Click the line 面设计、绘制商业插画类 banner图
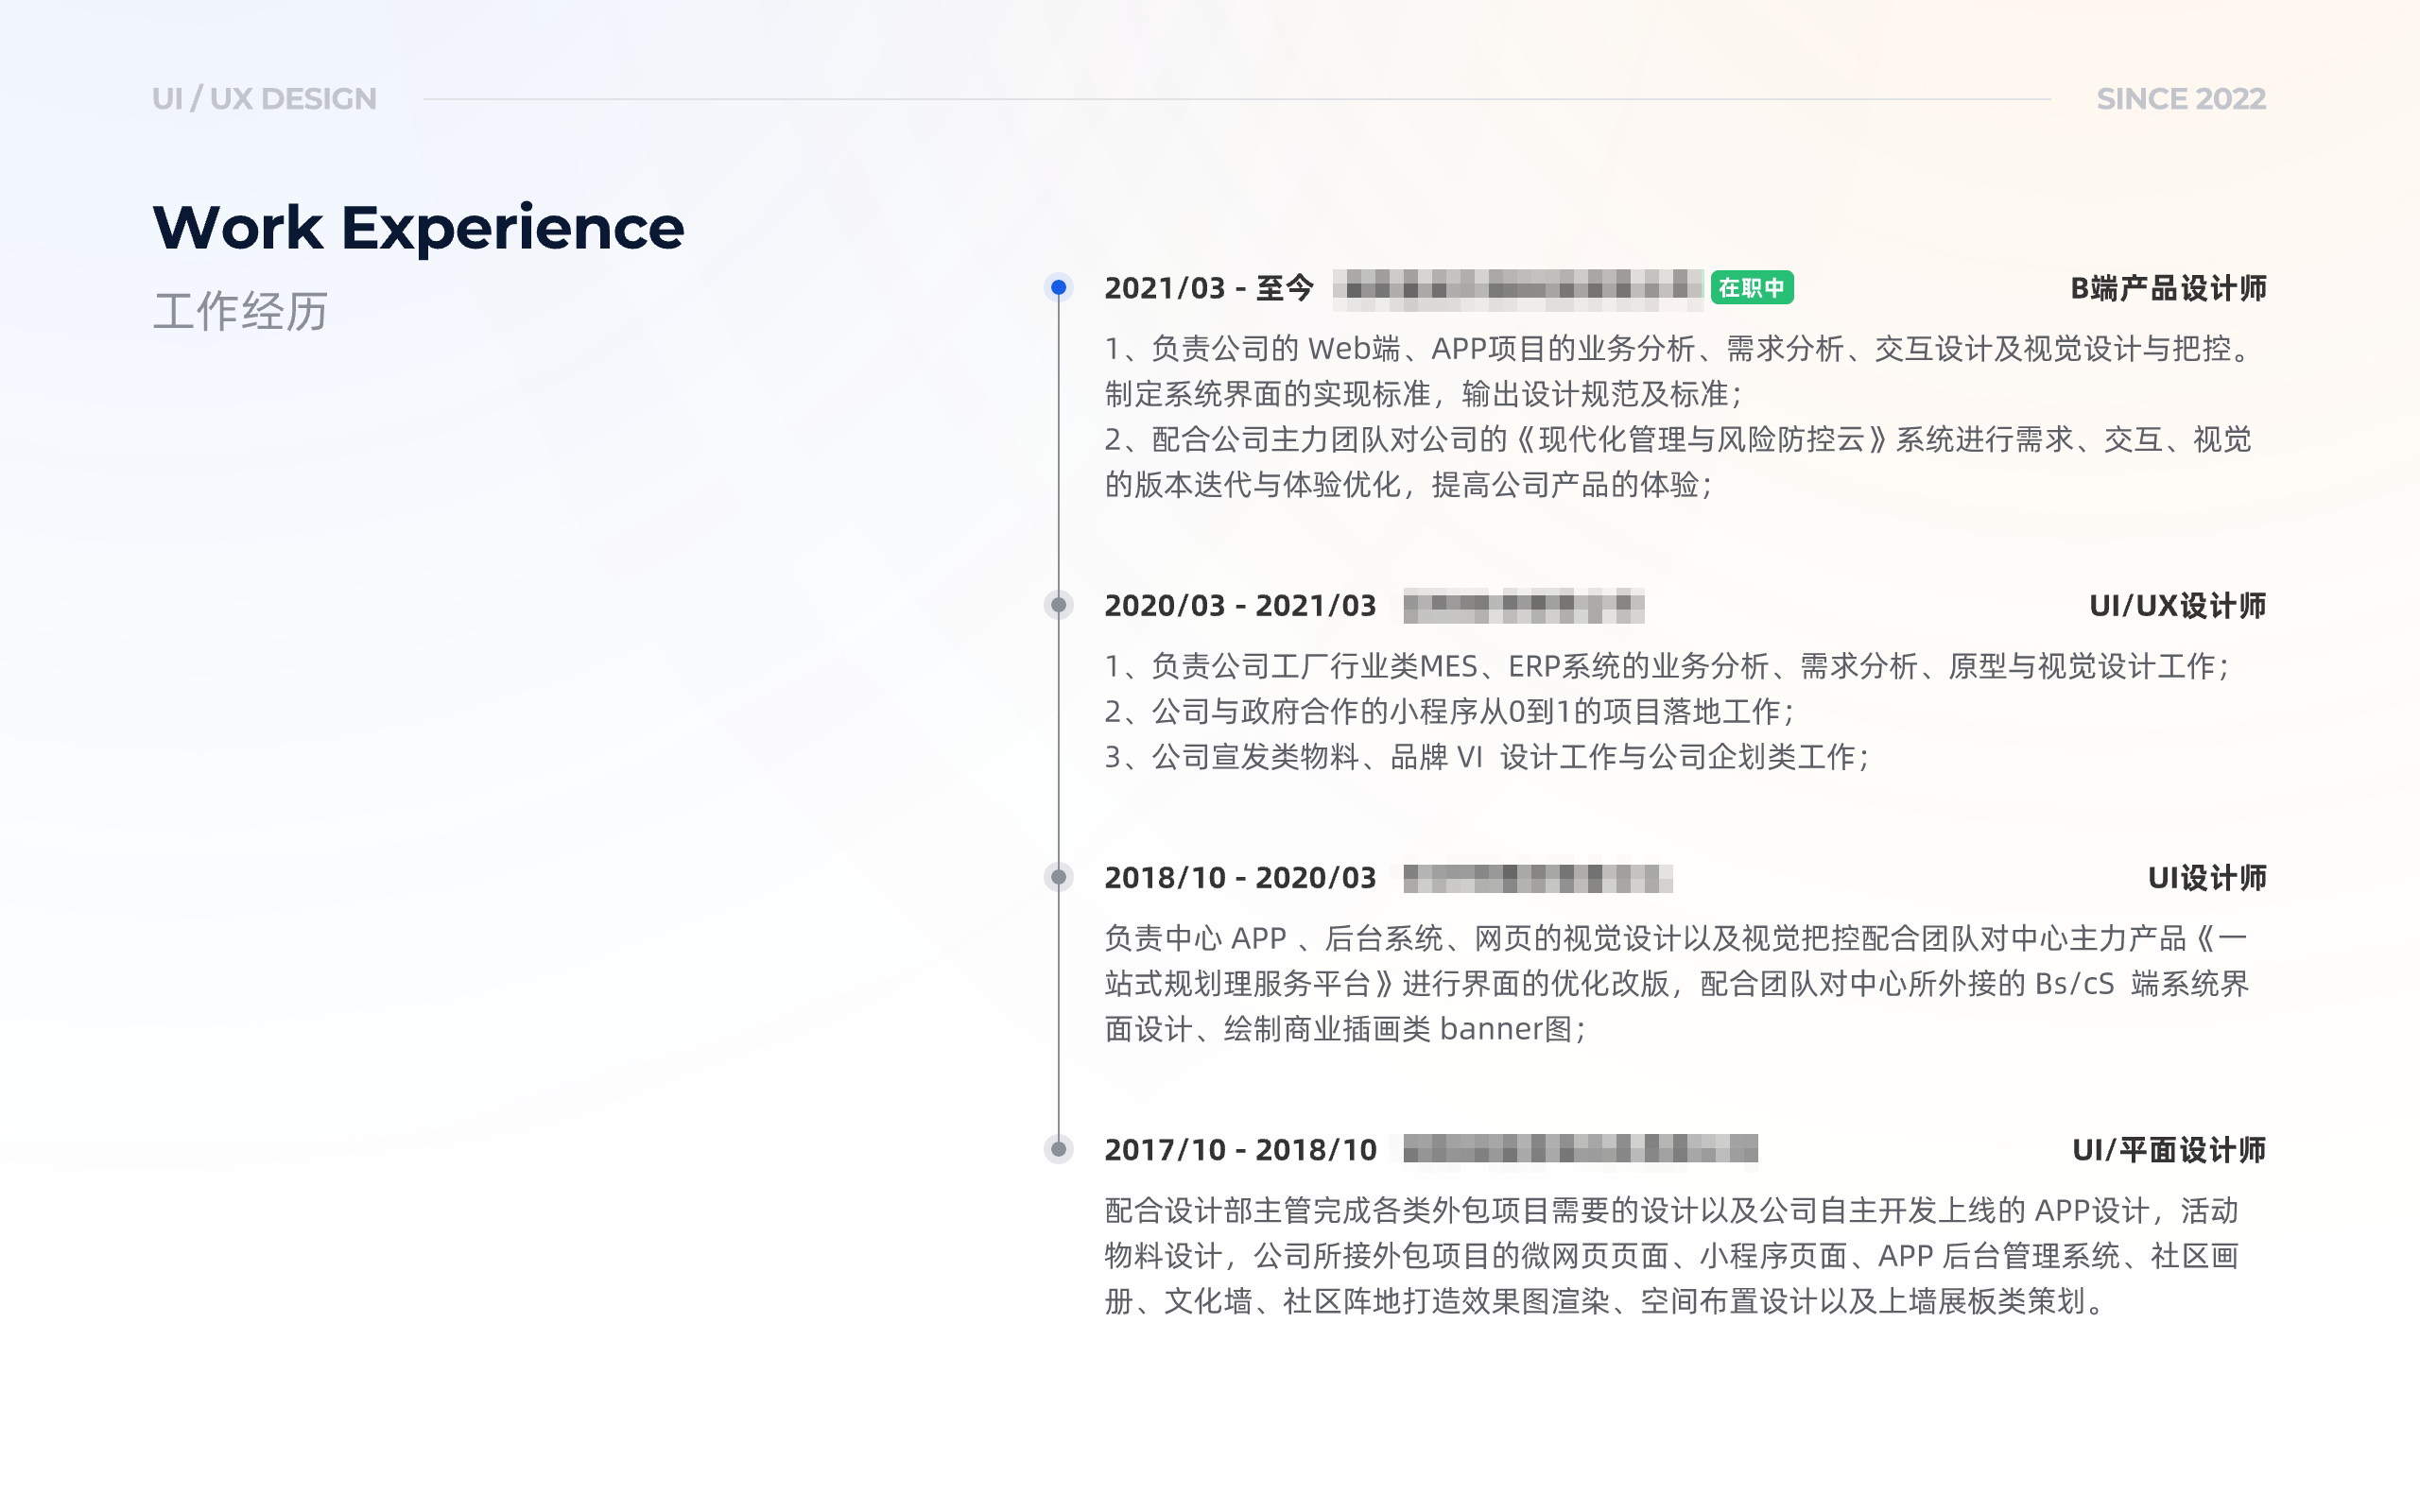 (x=1346, y=1028)
